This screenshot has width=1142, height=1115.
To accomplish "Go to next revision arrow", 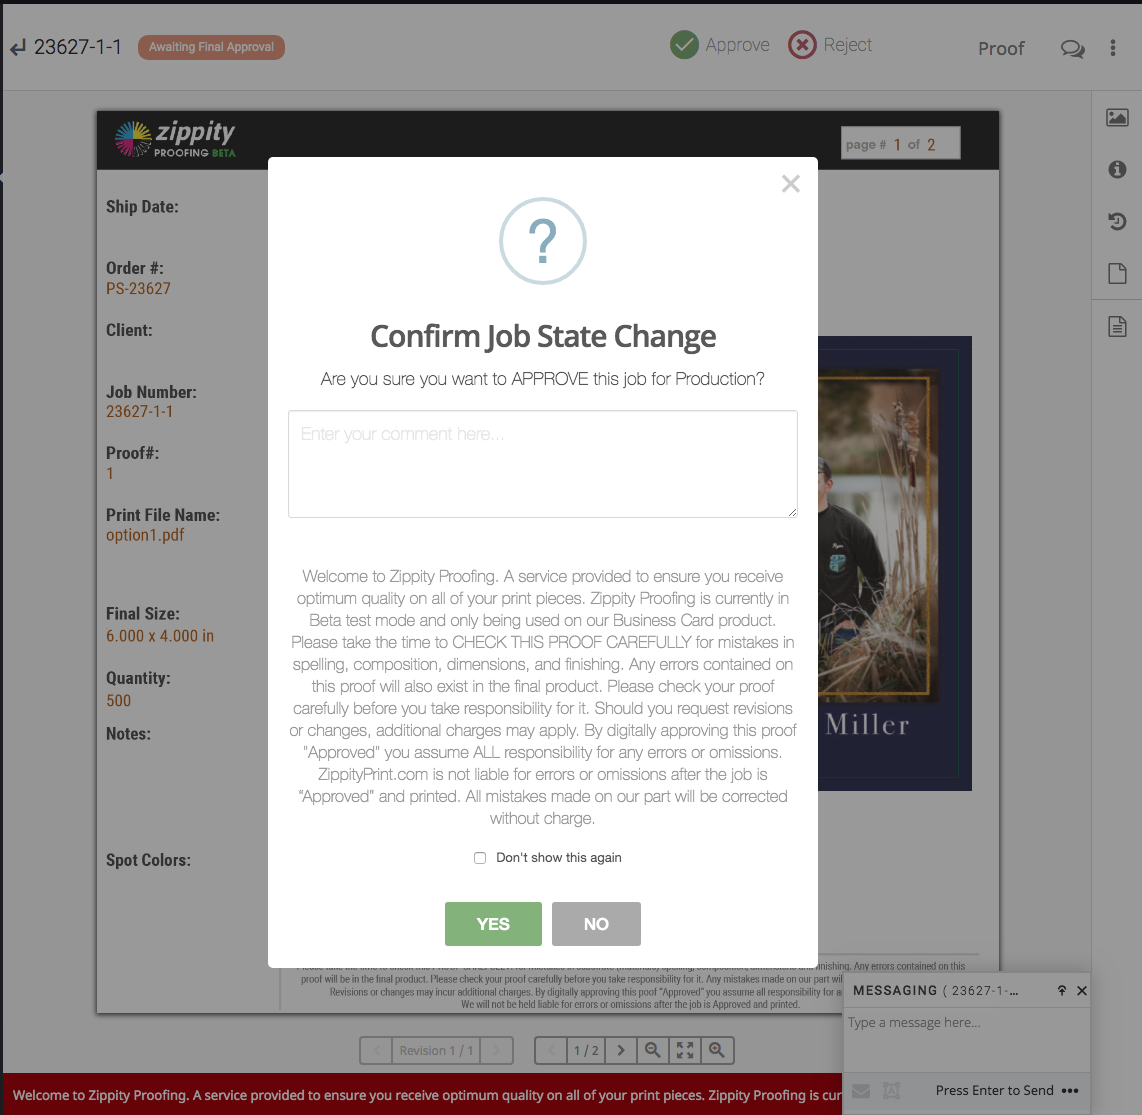I will click(496, 1050).
